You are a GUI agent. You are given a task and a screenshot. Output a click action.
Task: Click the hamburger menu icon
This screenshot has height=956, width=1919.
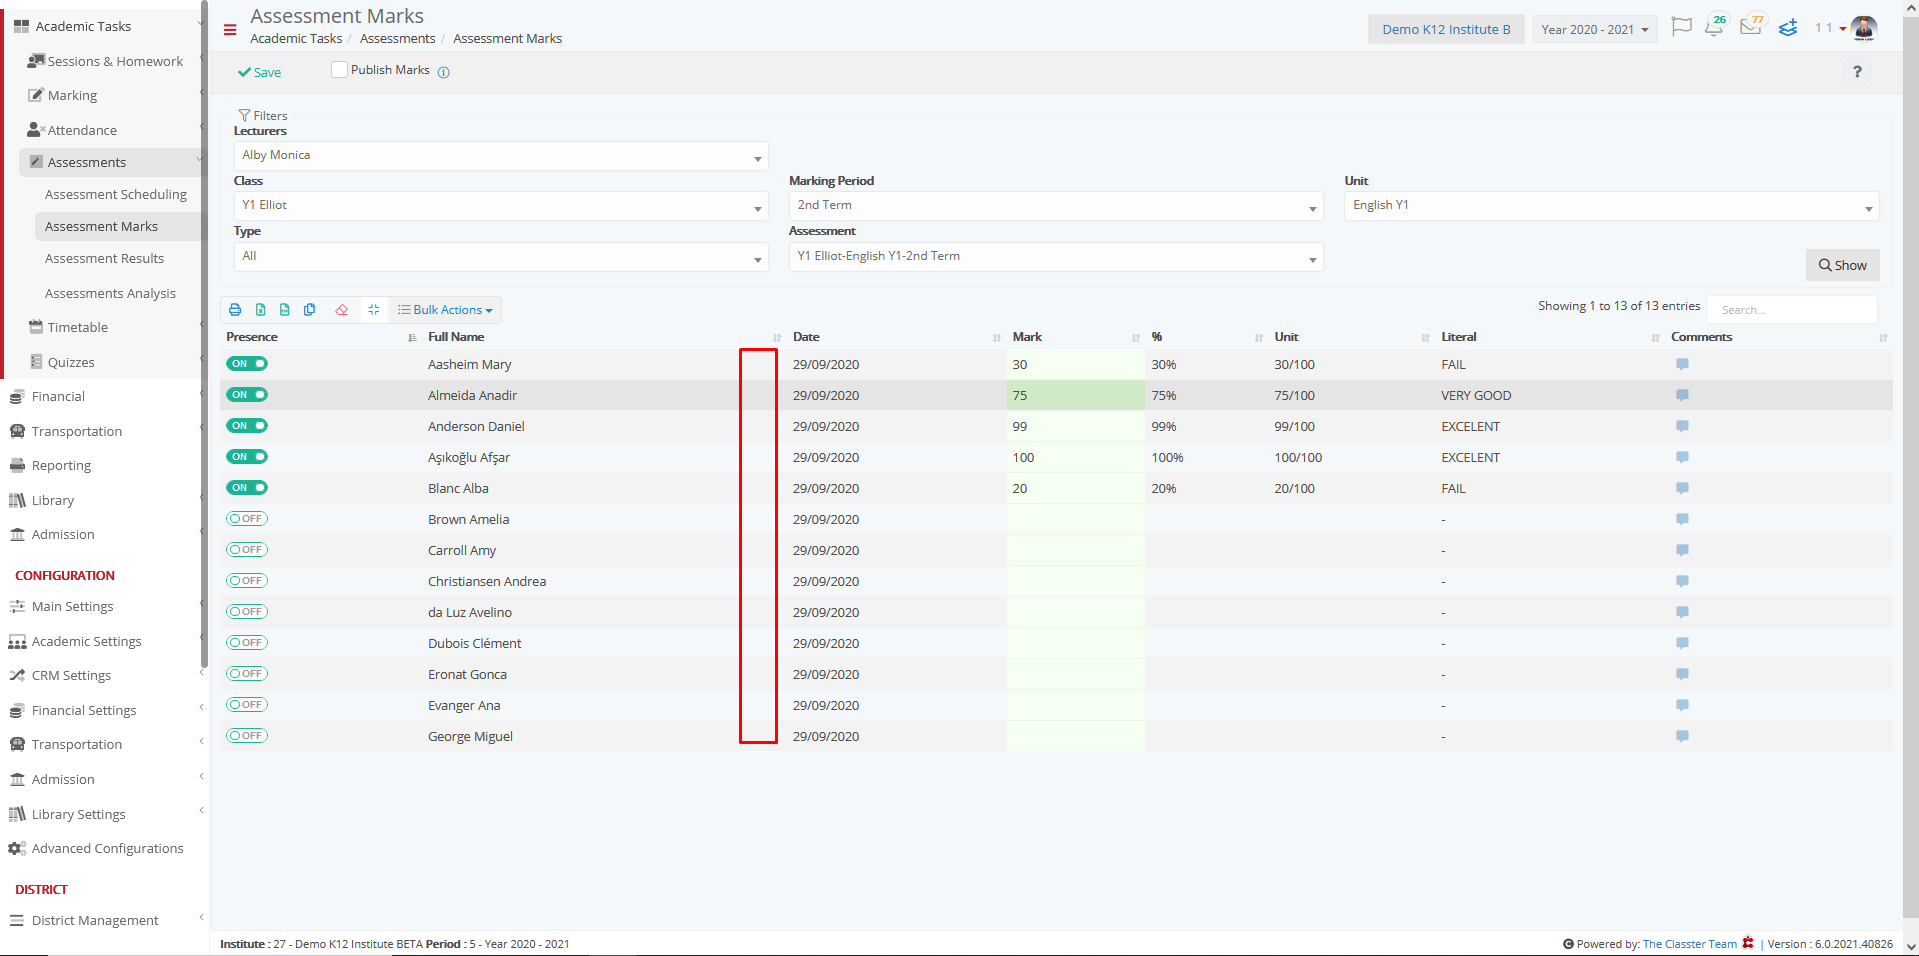click(230, 30)
